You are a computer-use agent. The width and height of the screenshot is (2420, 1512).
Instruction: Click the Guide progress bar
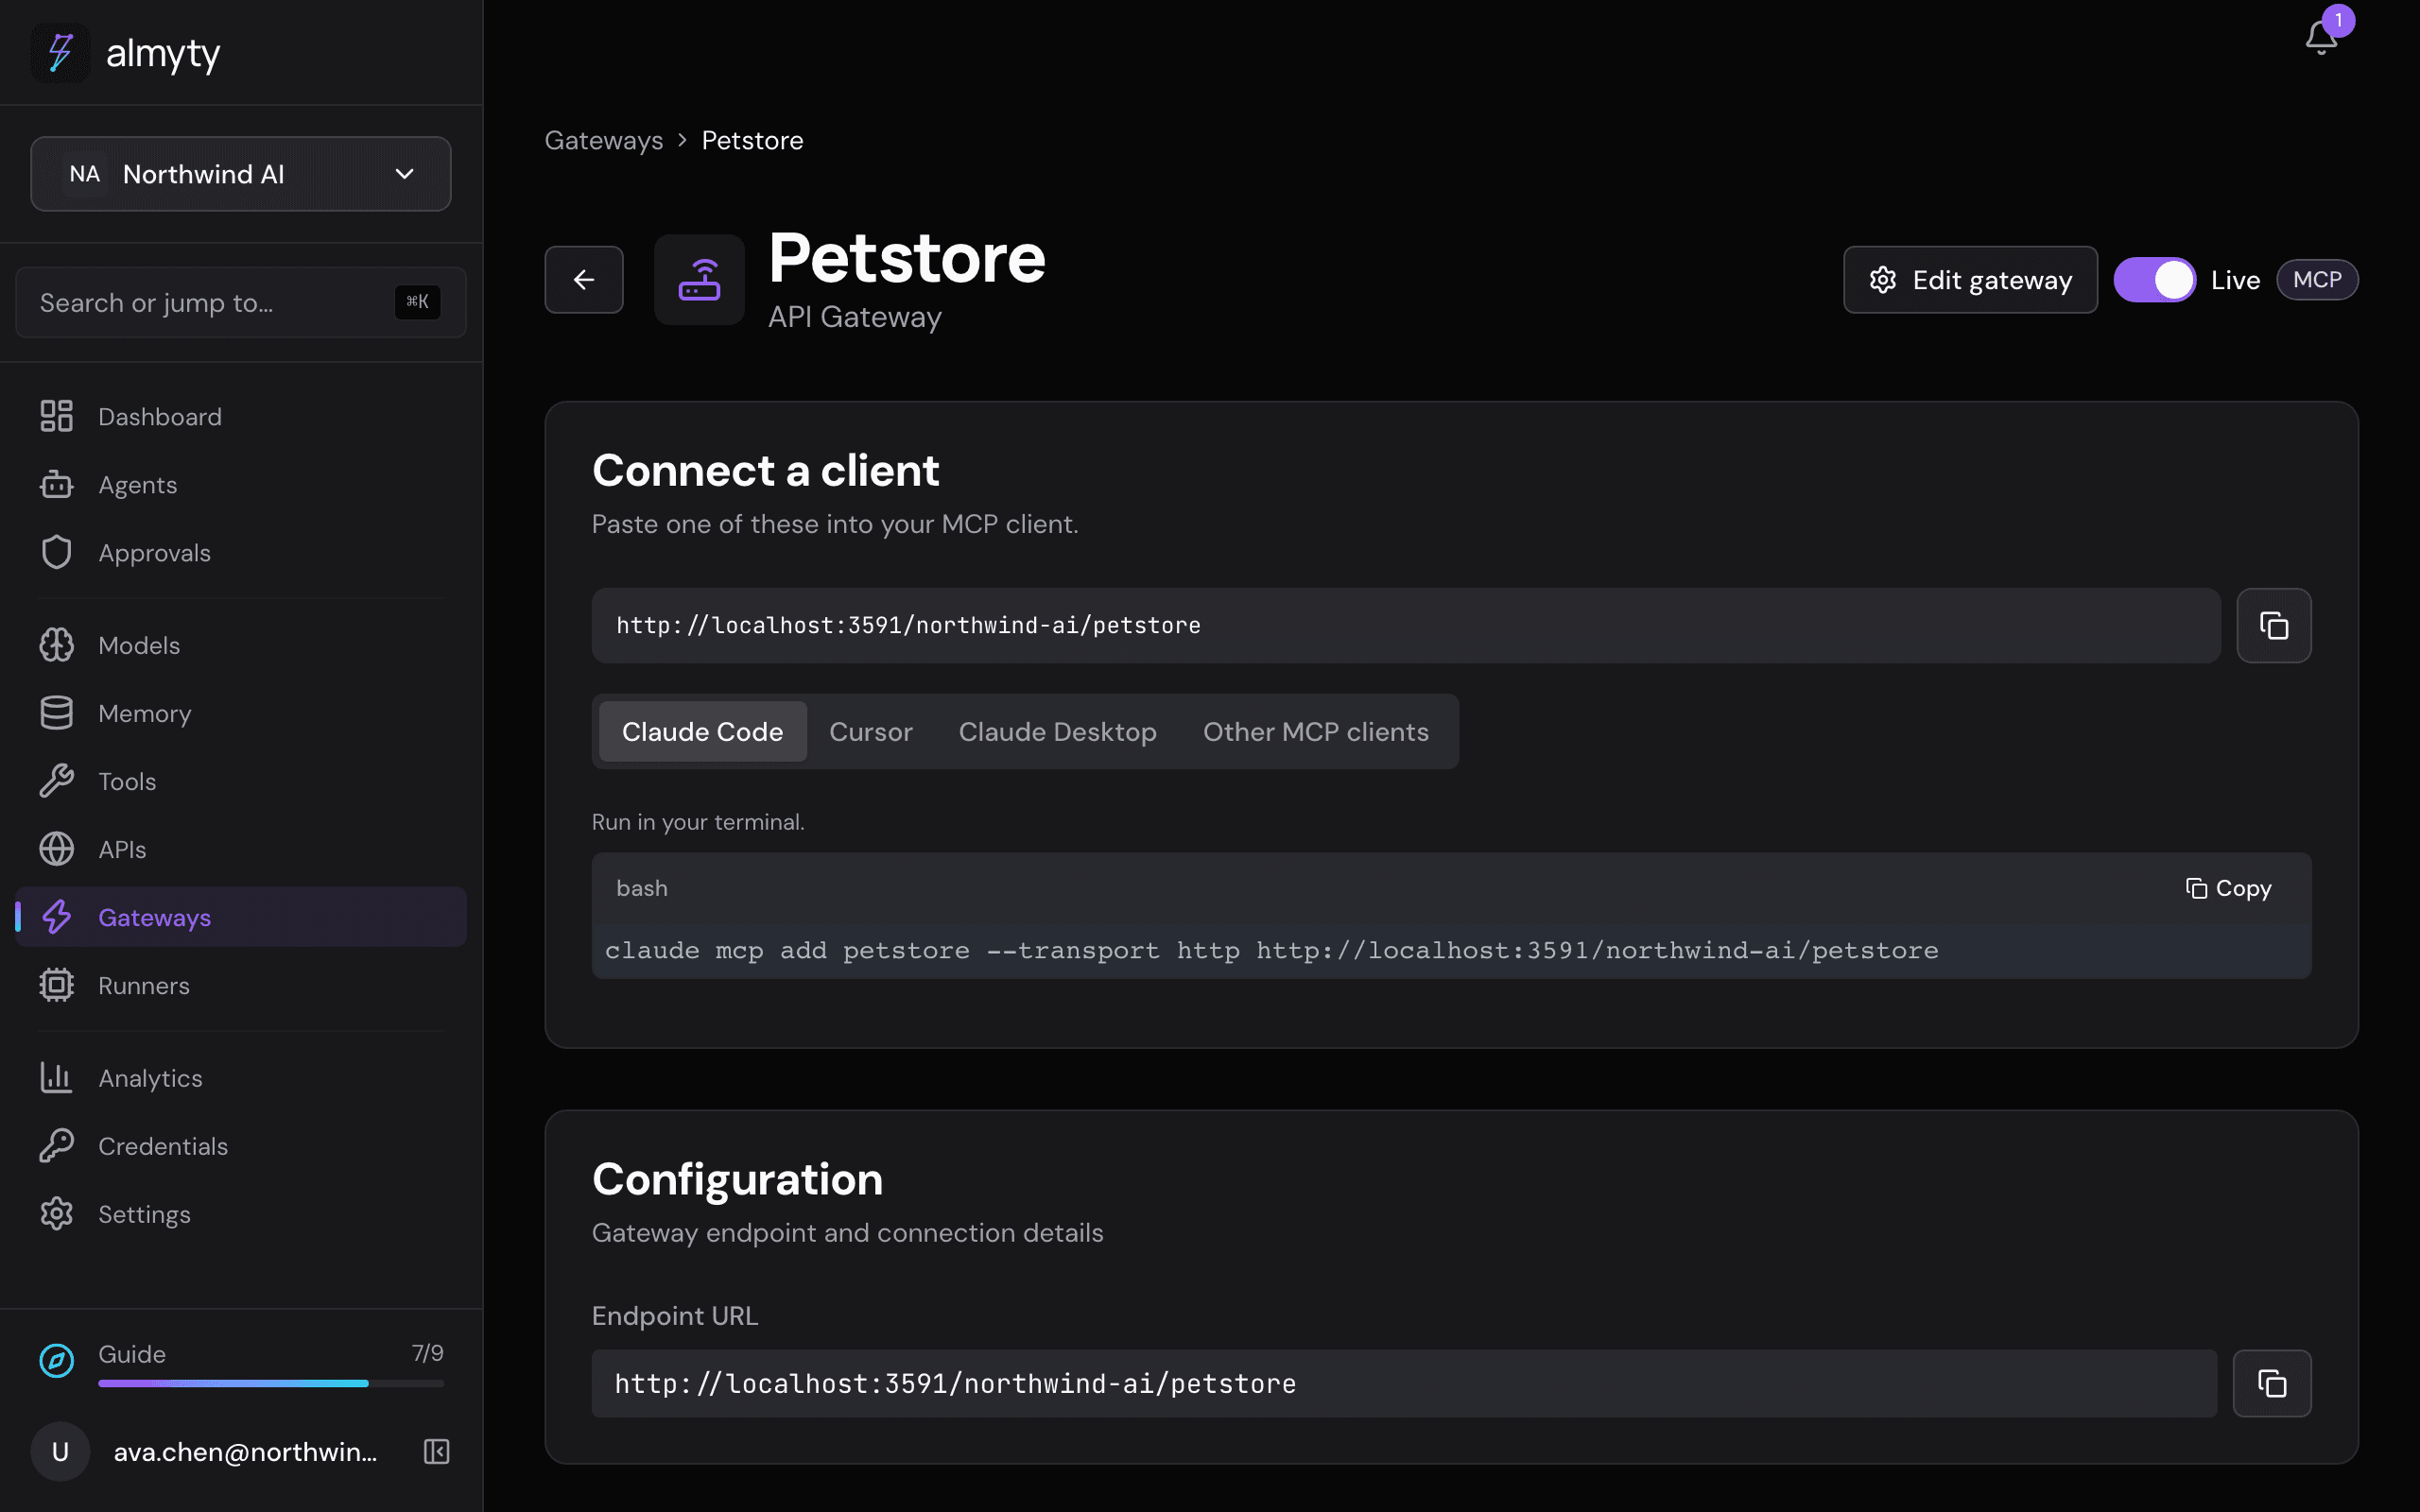[271, 1383]
